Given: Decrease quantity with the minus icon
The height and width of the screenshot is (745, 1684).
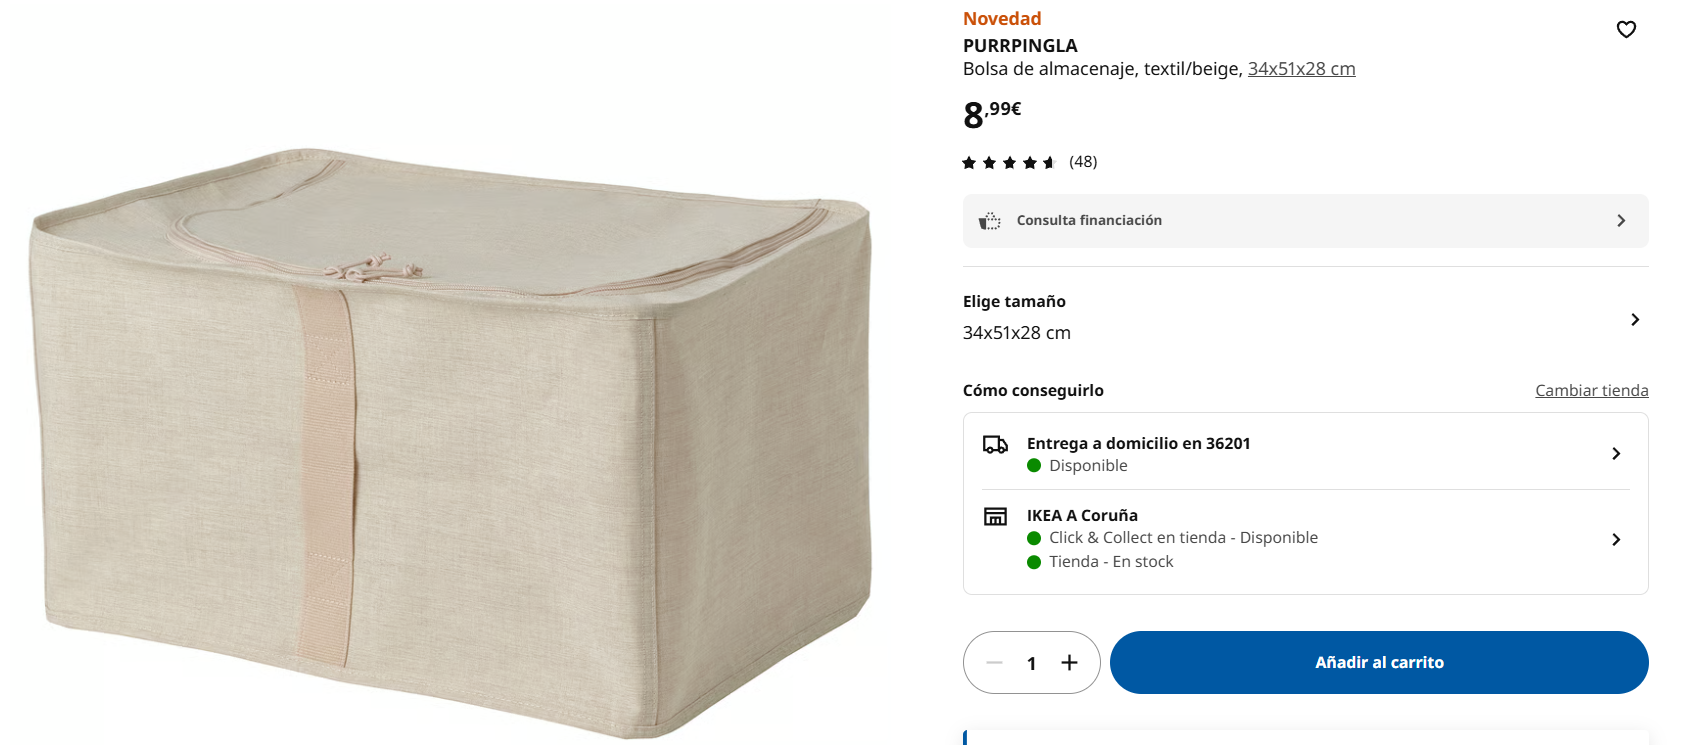Looking at the screenshot, I should [994, 662].
